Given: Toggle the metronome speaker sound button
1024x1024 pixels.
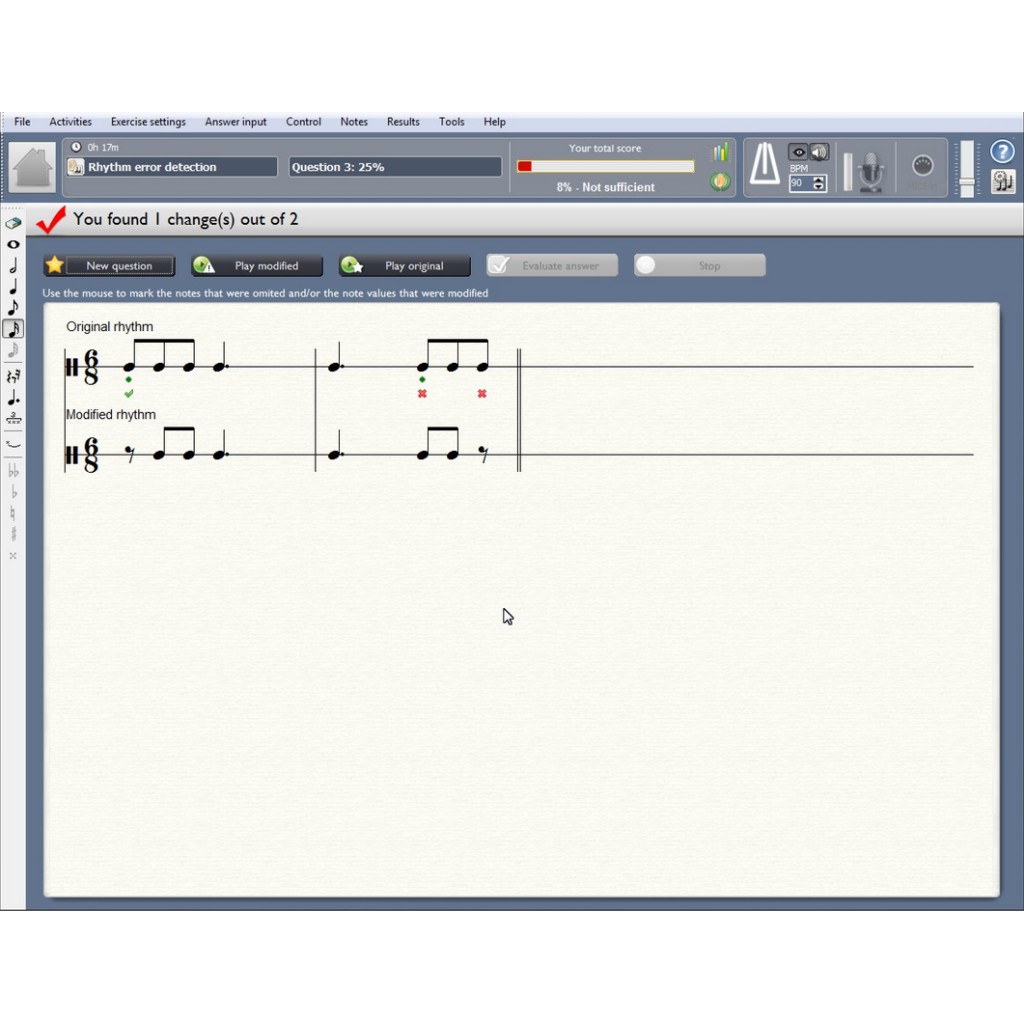Looking at the screenshot, I should (819, 152).
